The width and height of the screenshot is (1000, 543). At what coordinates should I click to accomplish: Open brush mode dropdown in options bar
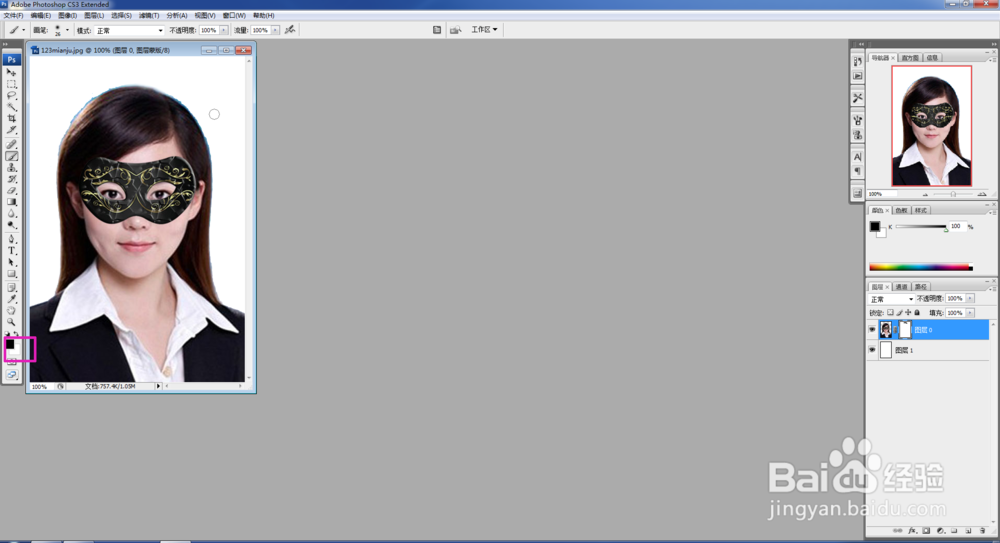[129, 30]
